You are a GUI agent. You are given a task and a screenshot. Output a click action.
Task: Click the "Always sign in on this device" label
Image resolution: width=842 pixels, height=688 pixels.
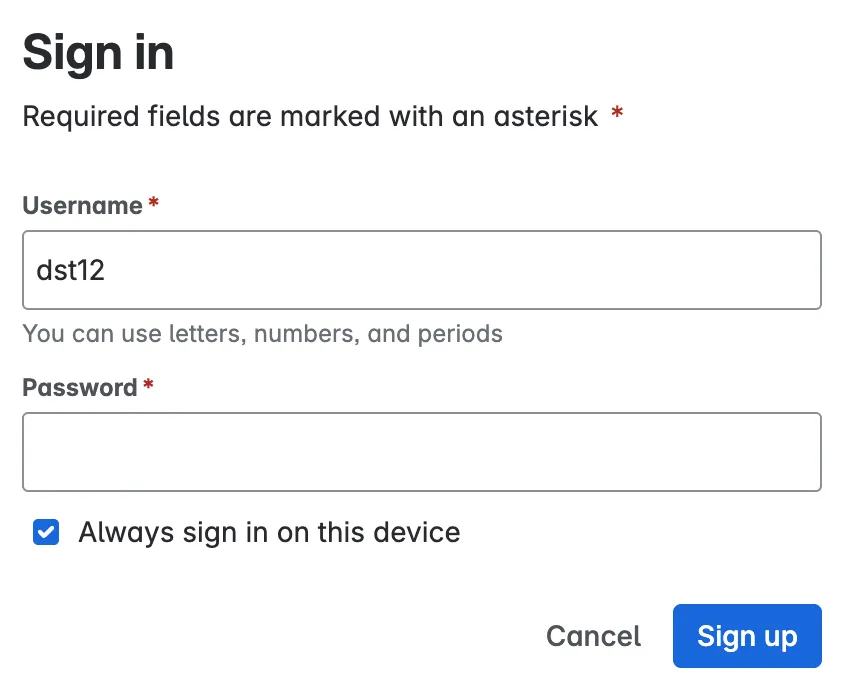click(x=269, y=533)
